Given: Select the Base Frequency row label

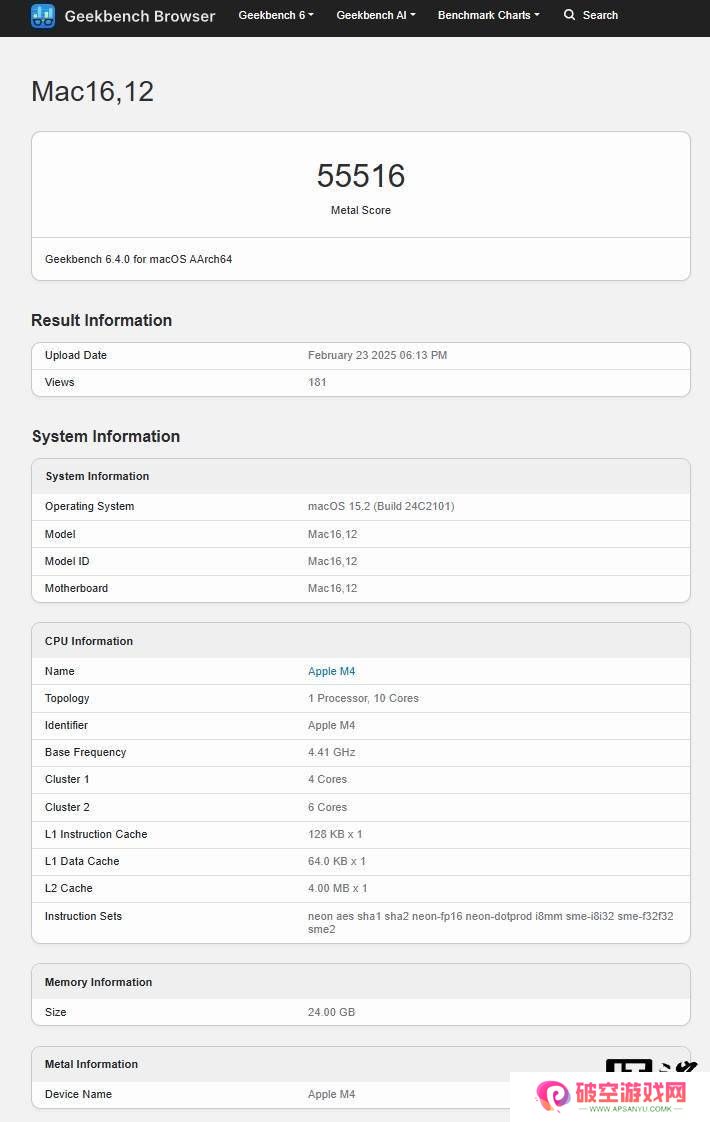Looking at the screenshot, I should (x=85, y=752).
